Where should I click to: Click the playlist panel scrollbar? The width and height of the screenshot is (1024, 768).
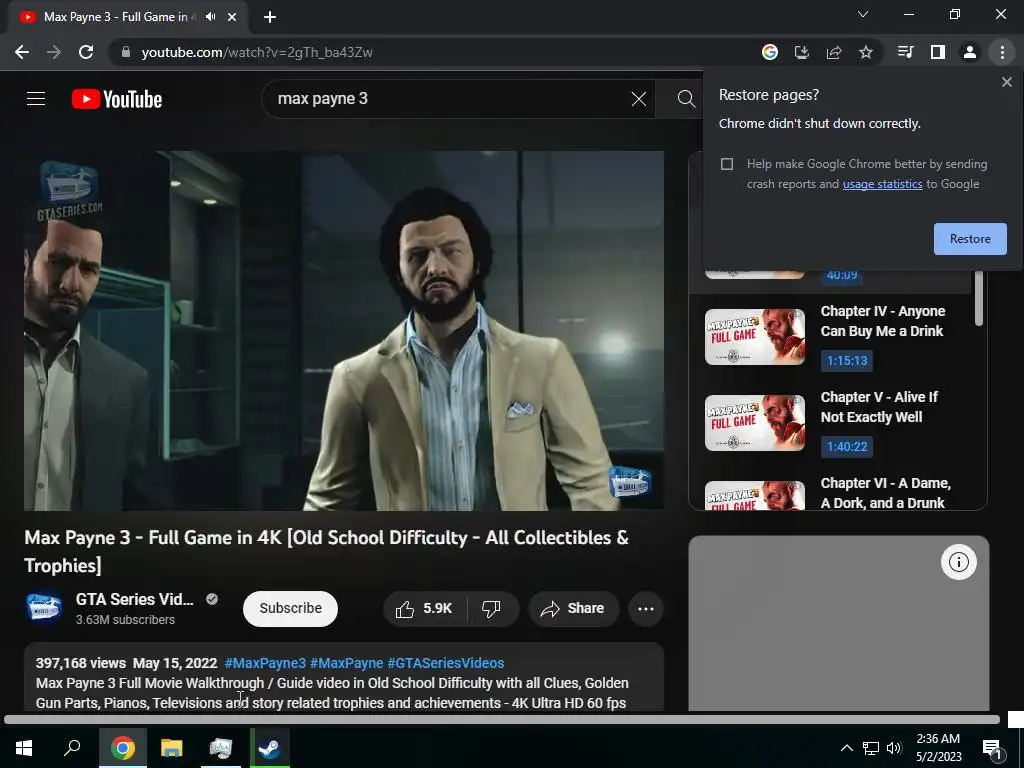(x=978, y=298)
